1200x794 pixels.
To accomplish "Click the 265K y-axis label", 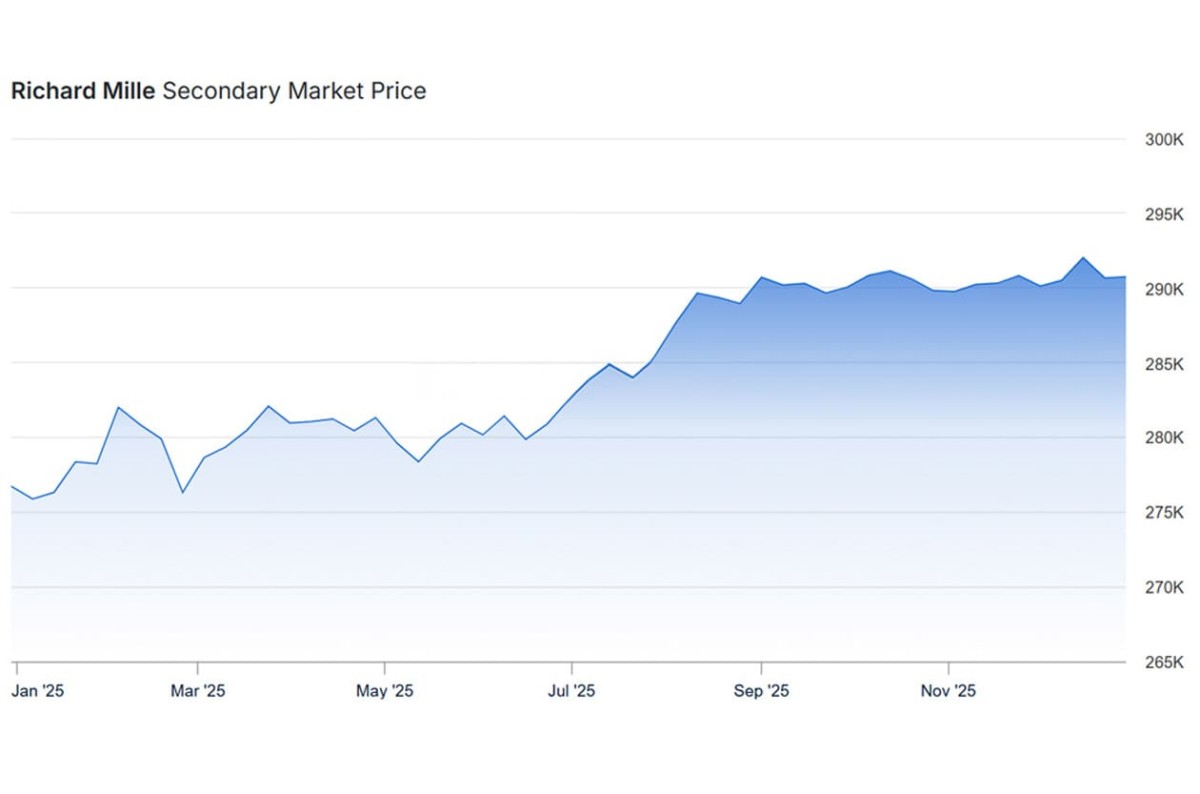I will point(1164,662).
